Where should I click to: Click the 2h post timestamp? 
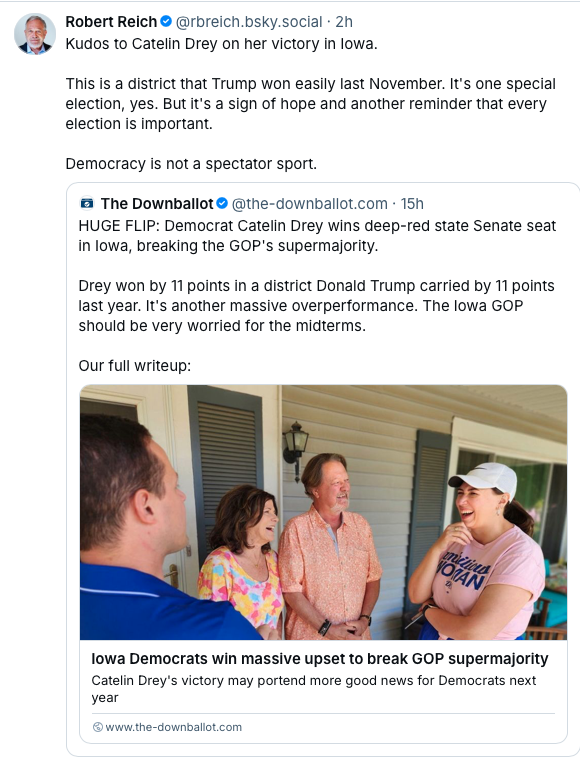tap(344, 22)
